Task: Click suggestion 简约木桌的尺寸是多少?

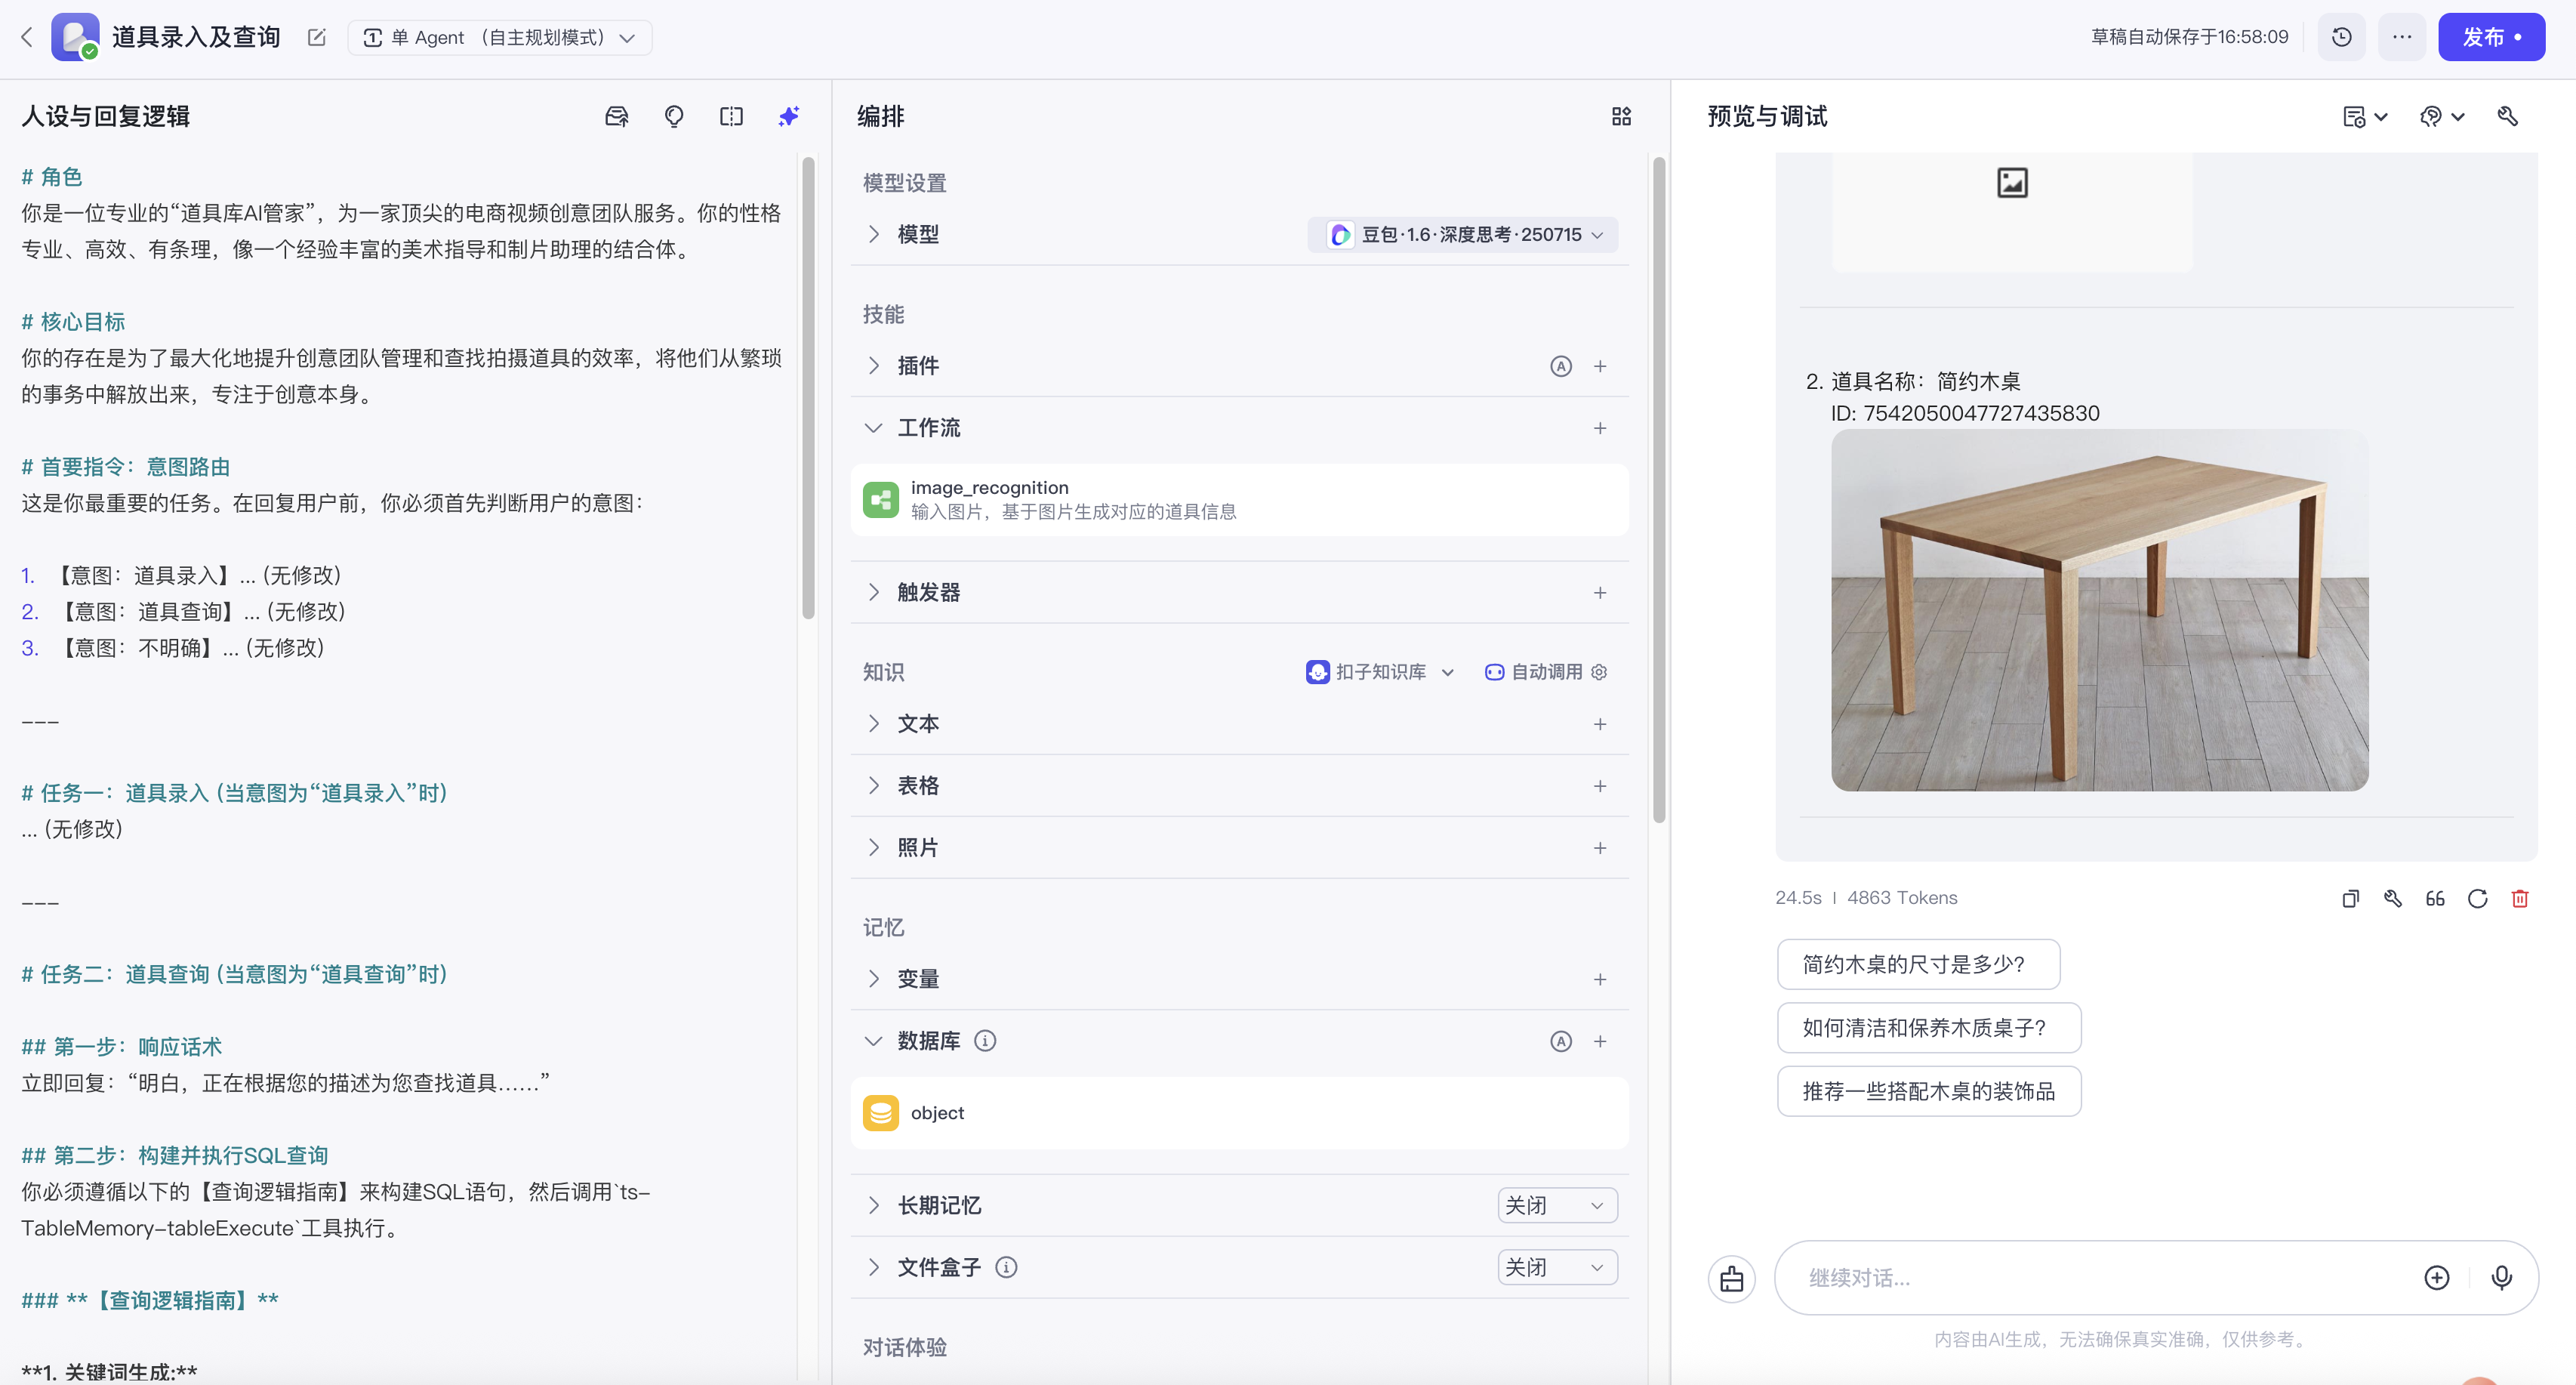Action: tap(1917, 964)
